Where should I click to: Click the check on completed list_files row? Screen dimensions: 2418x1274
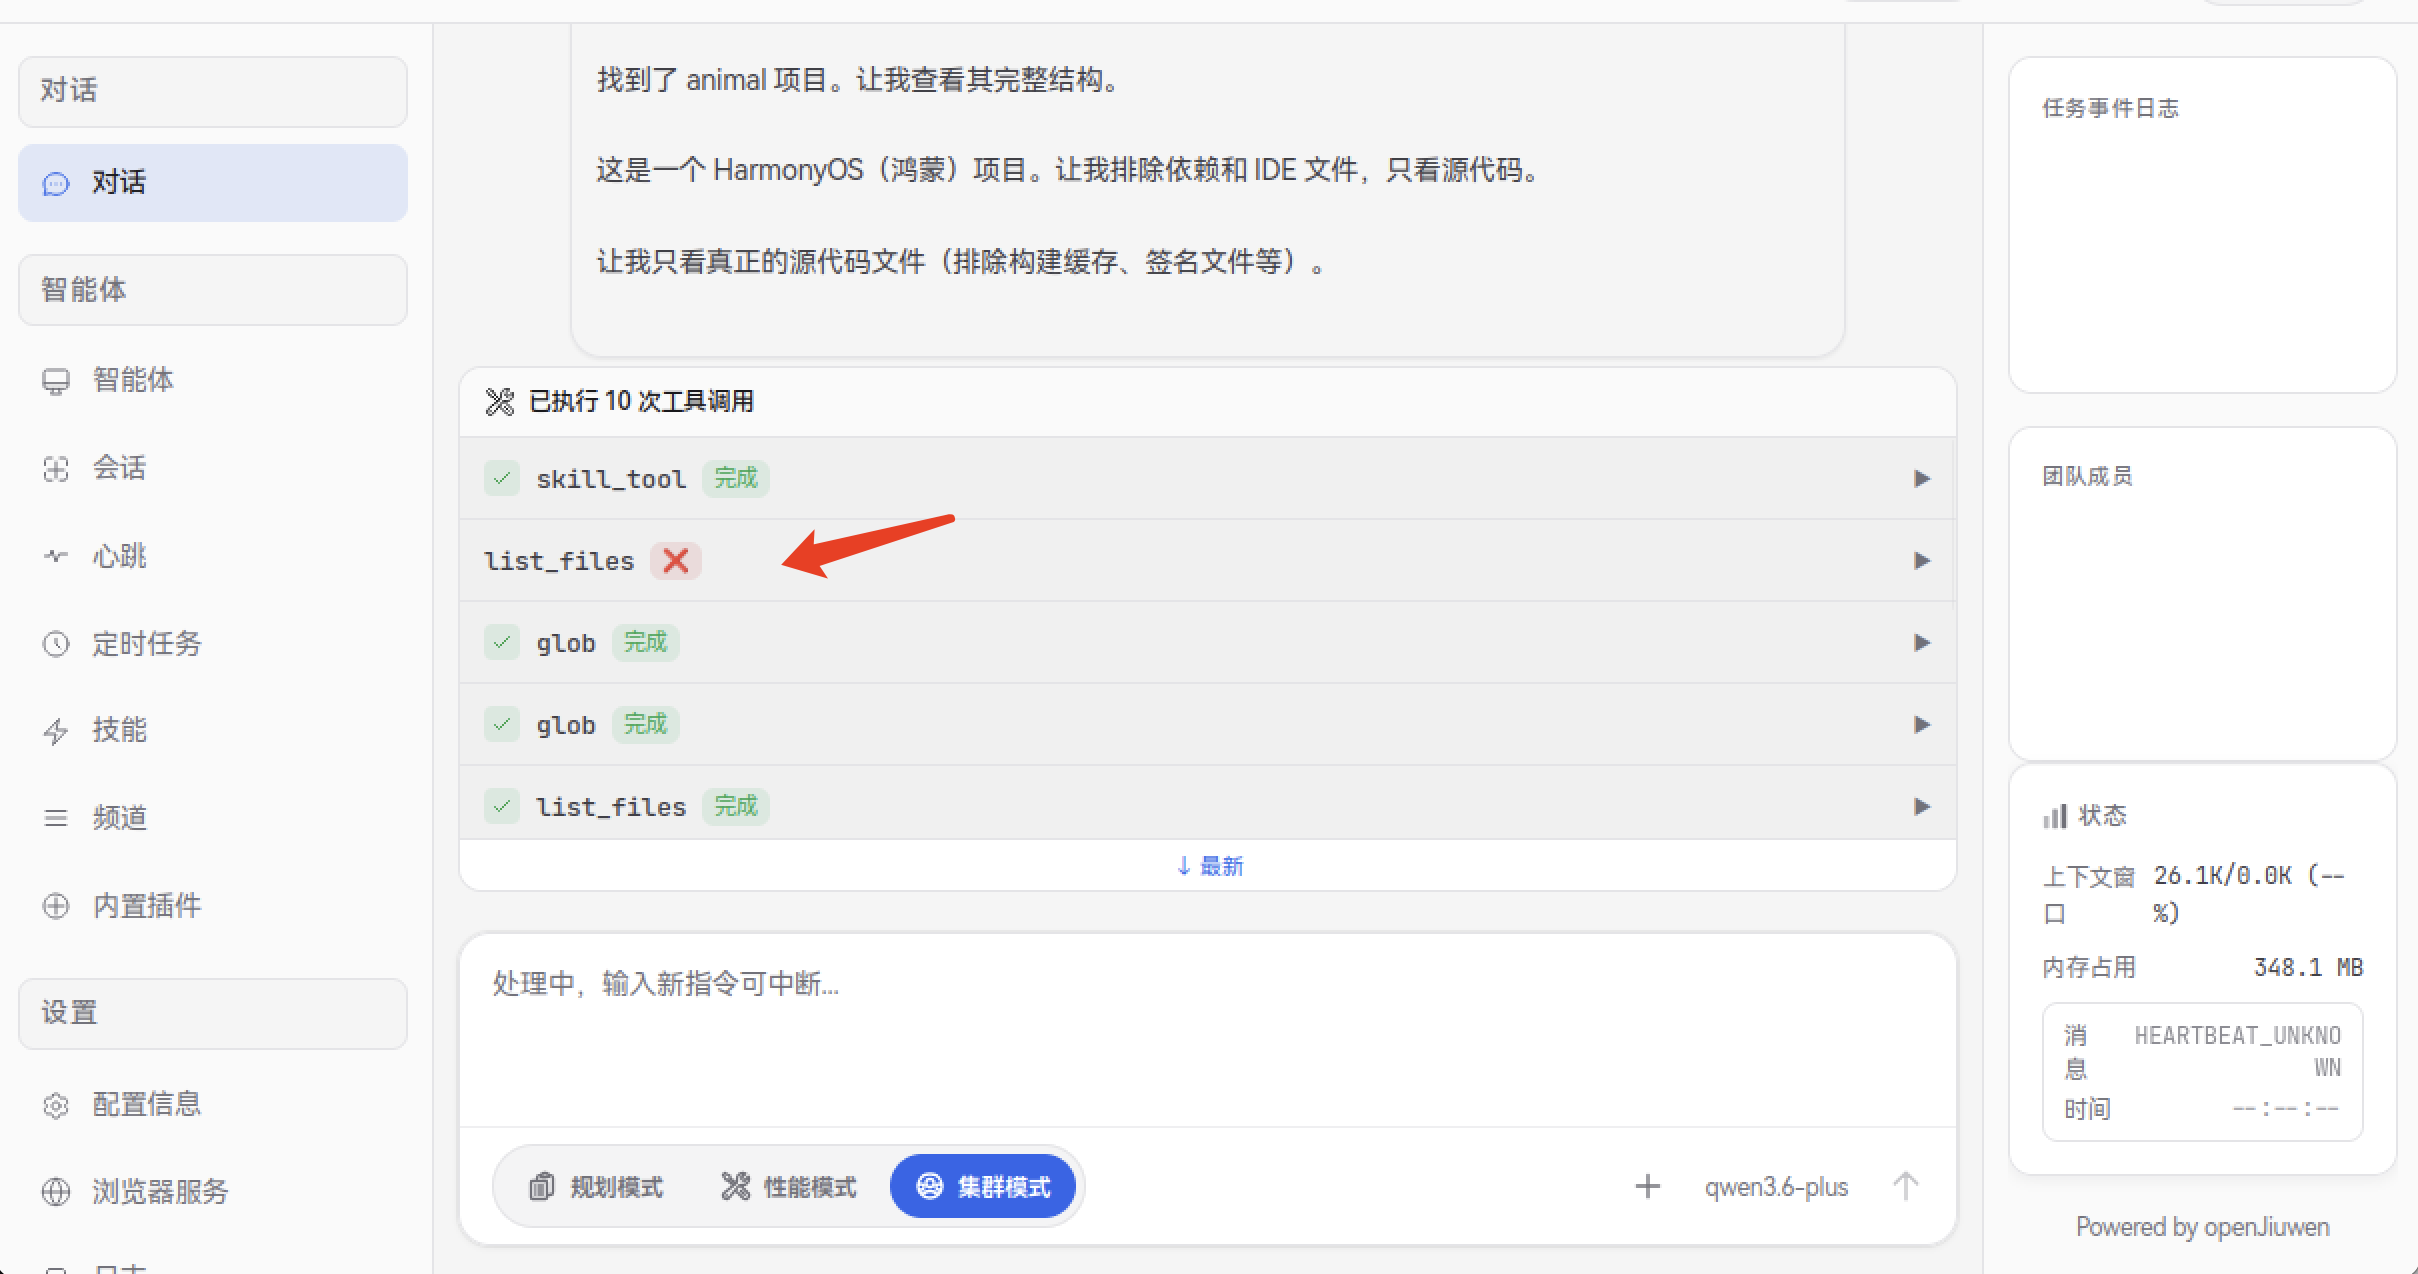[x=502, y=807]
